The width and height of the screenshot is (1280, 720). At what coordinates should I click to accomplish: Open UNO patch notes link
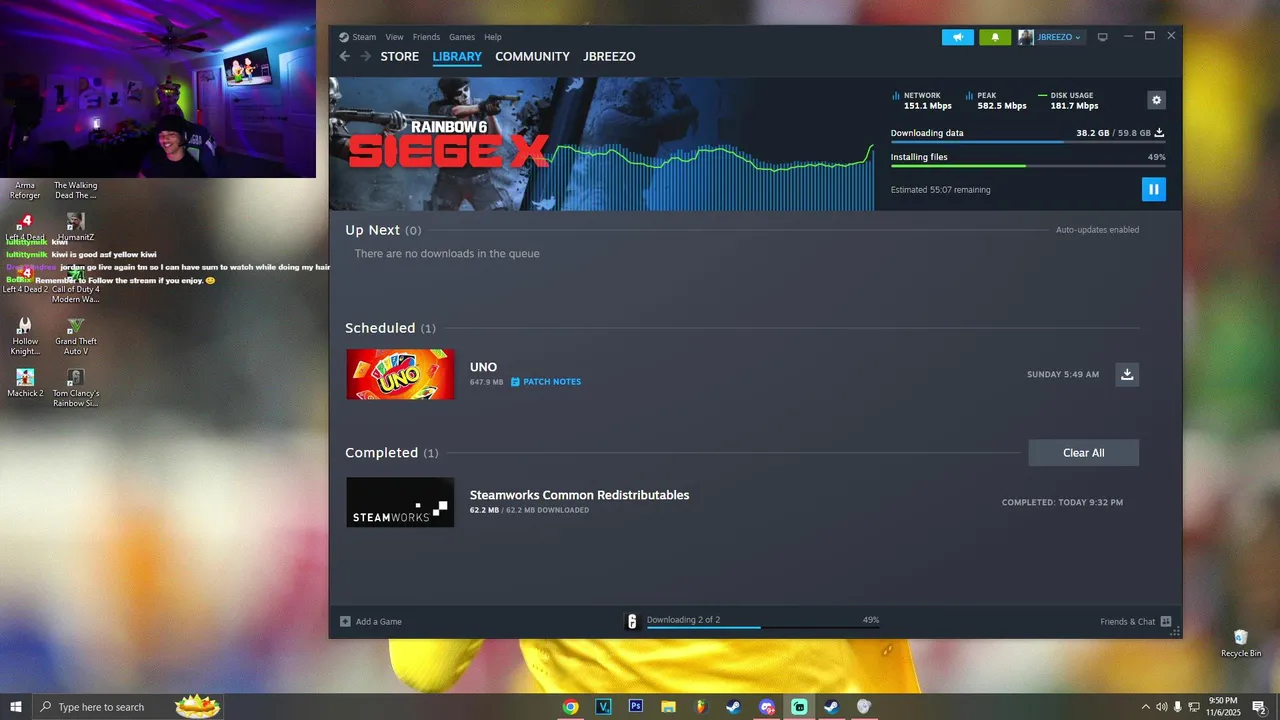point(546,382)
